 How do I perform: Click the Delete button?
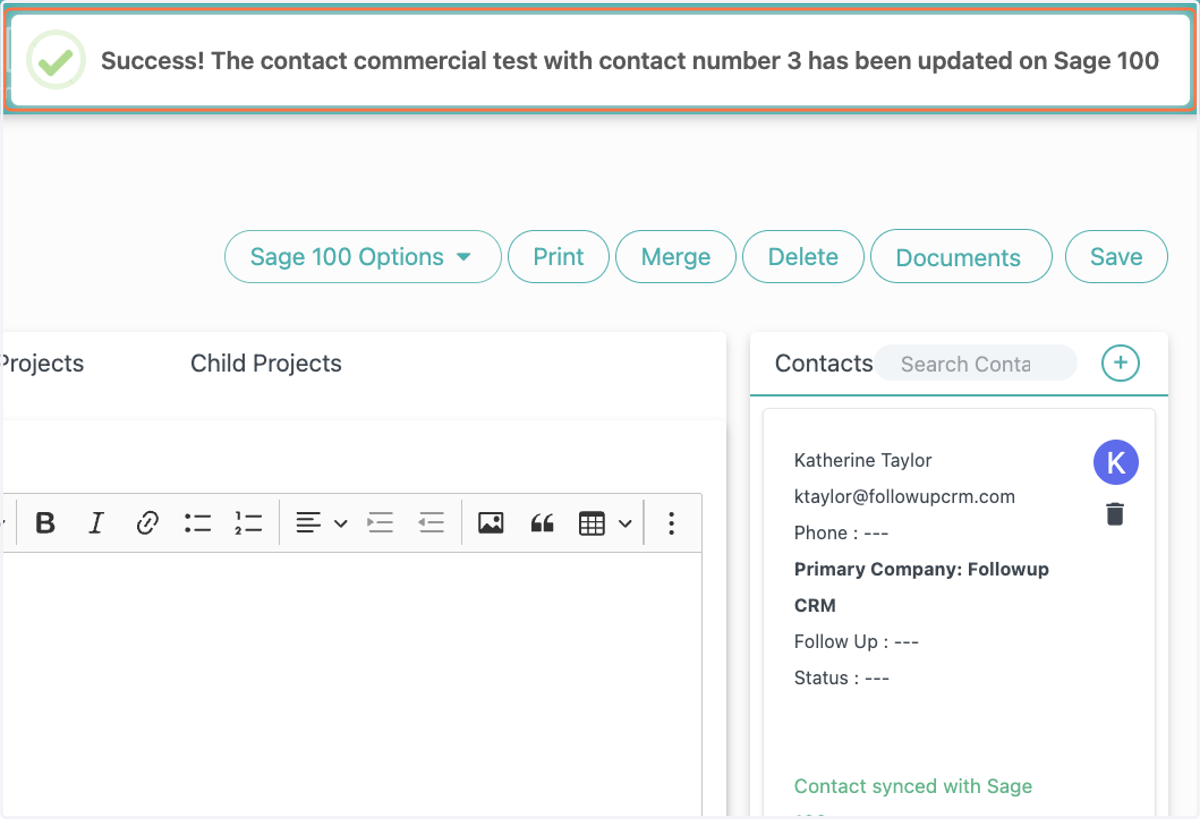click(803, 257)
